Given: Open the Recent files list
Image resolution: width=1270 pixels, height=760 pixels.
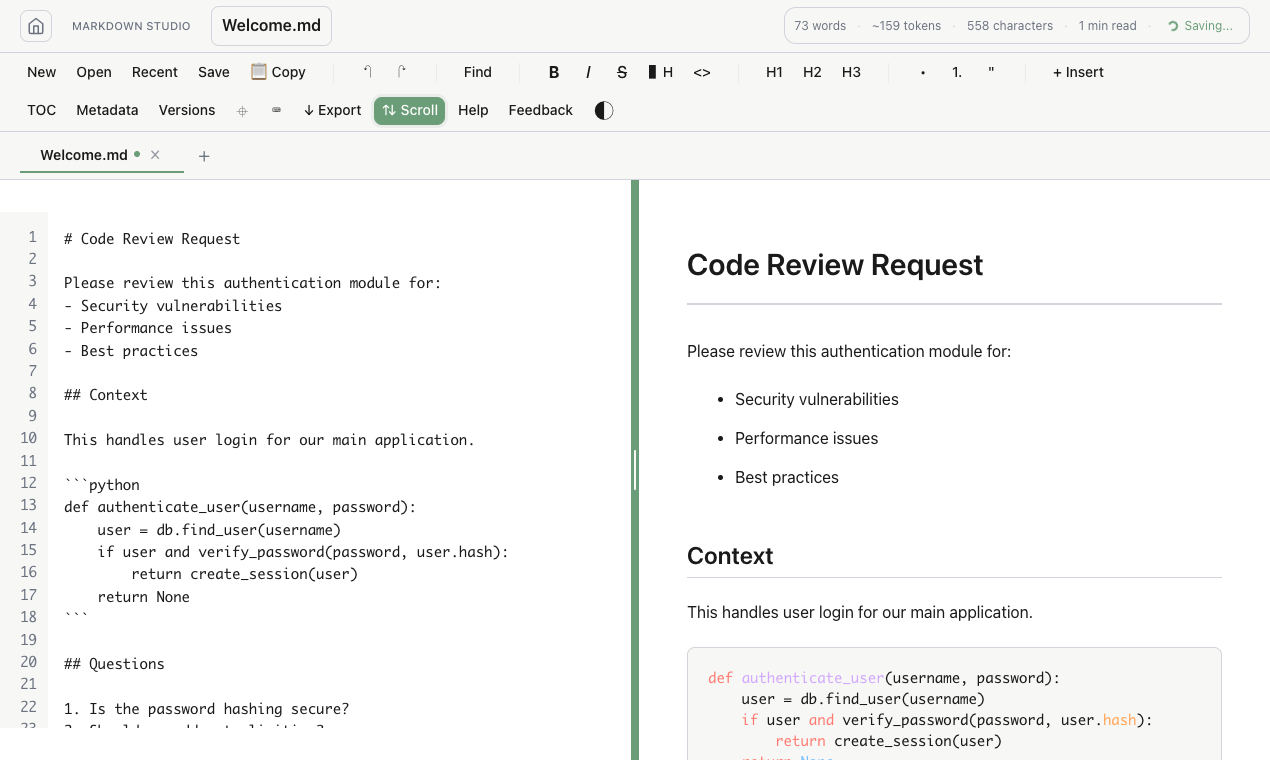Looking at the screenshot, I should click(155, 72).
